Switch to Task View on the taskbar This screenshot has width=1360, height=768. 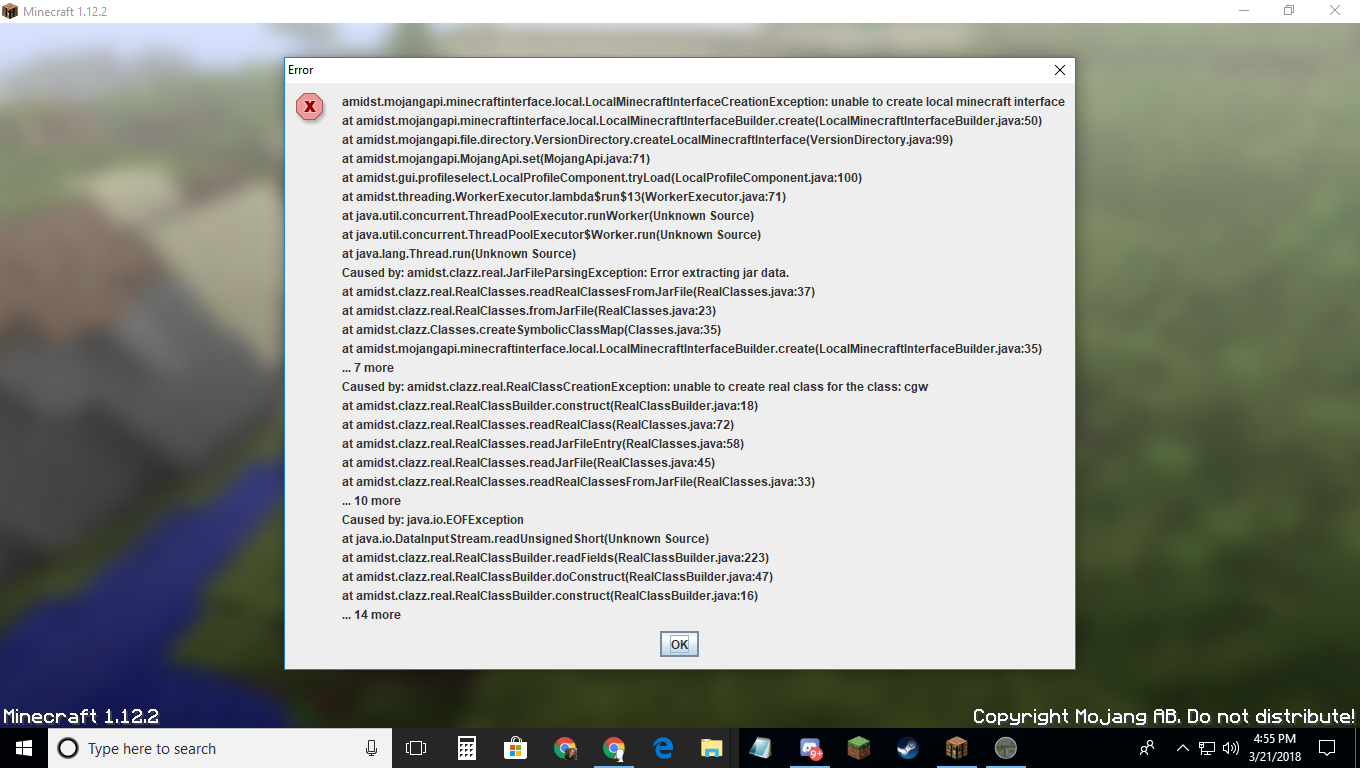[x=416, y=747]
